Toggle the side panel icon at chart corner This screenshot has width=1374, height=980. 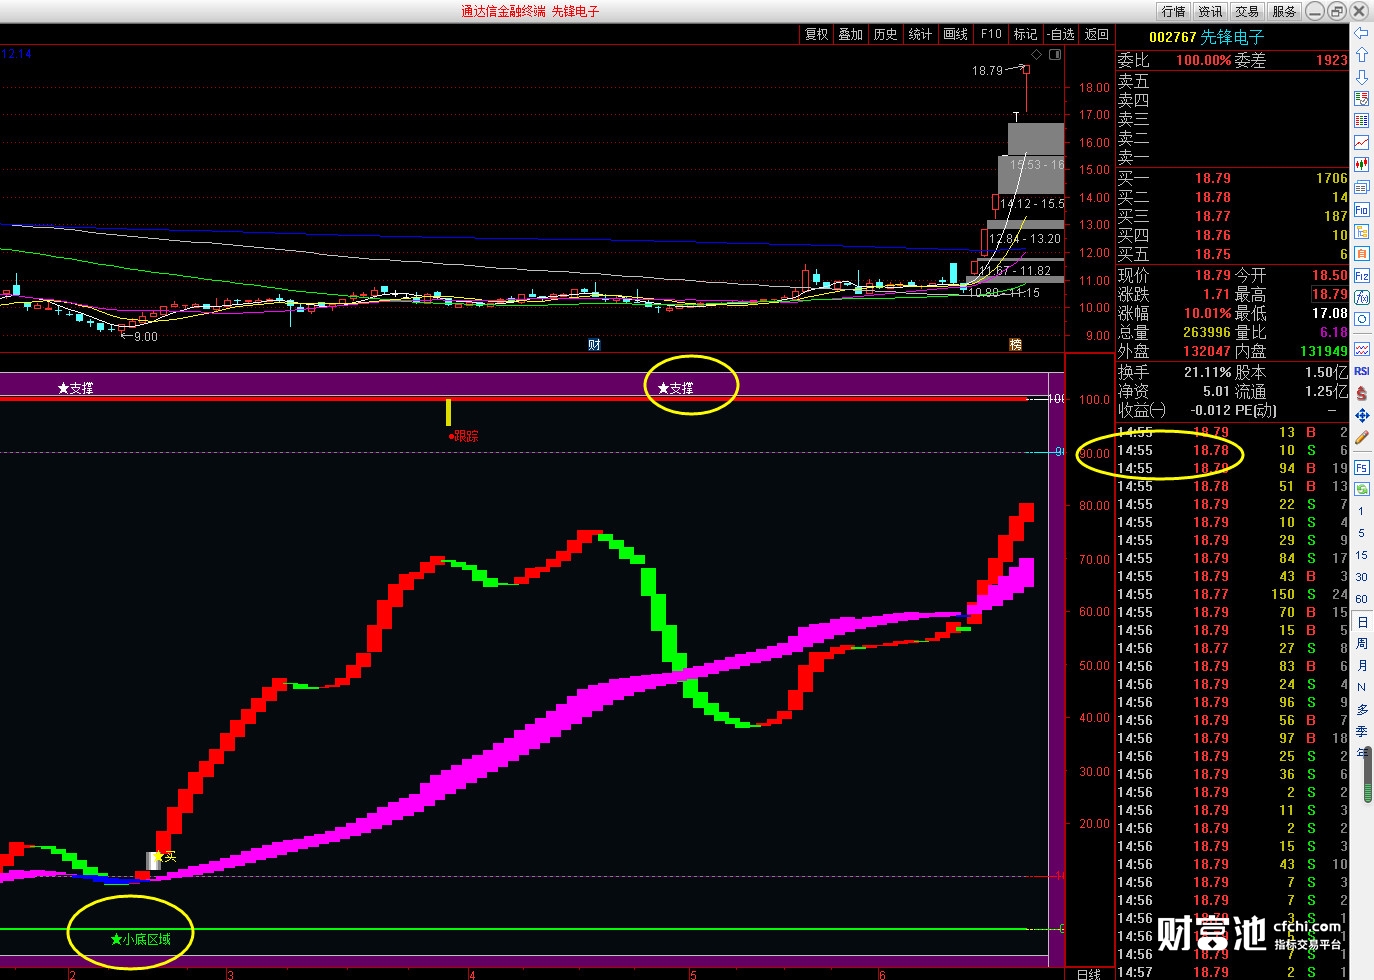[1055, 55]
